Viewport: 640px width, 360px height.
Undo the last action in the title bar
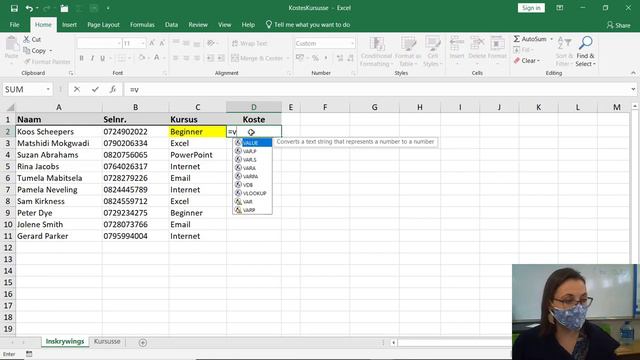tap(29, 8)
